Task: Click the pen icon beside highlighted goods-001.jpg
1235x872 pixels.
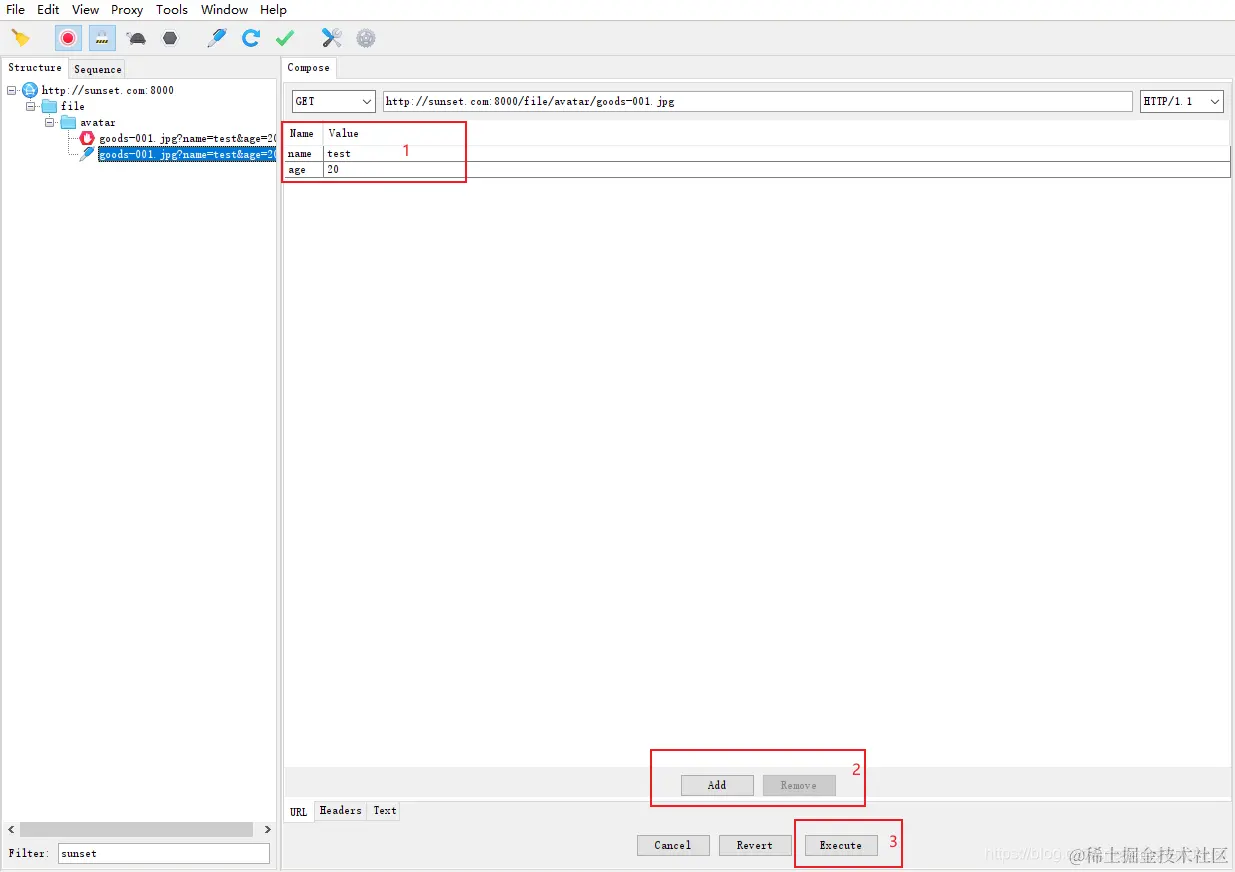Action: pyautogui.click(x=87, y=154)
